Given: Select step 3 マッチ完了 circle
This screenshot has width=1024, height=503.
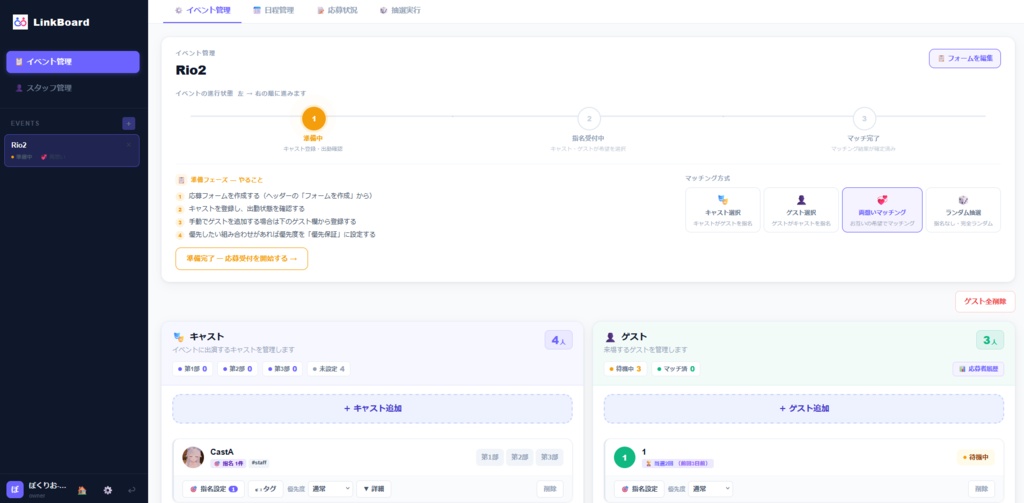Looking at the screenshot, I should tap(864, 119).
